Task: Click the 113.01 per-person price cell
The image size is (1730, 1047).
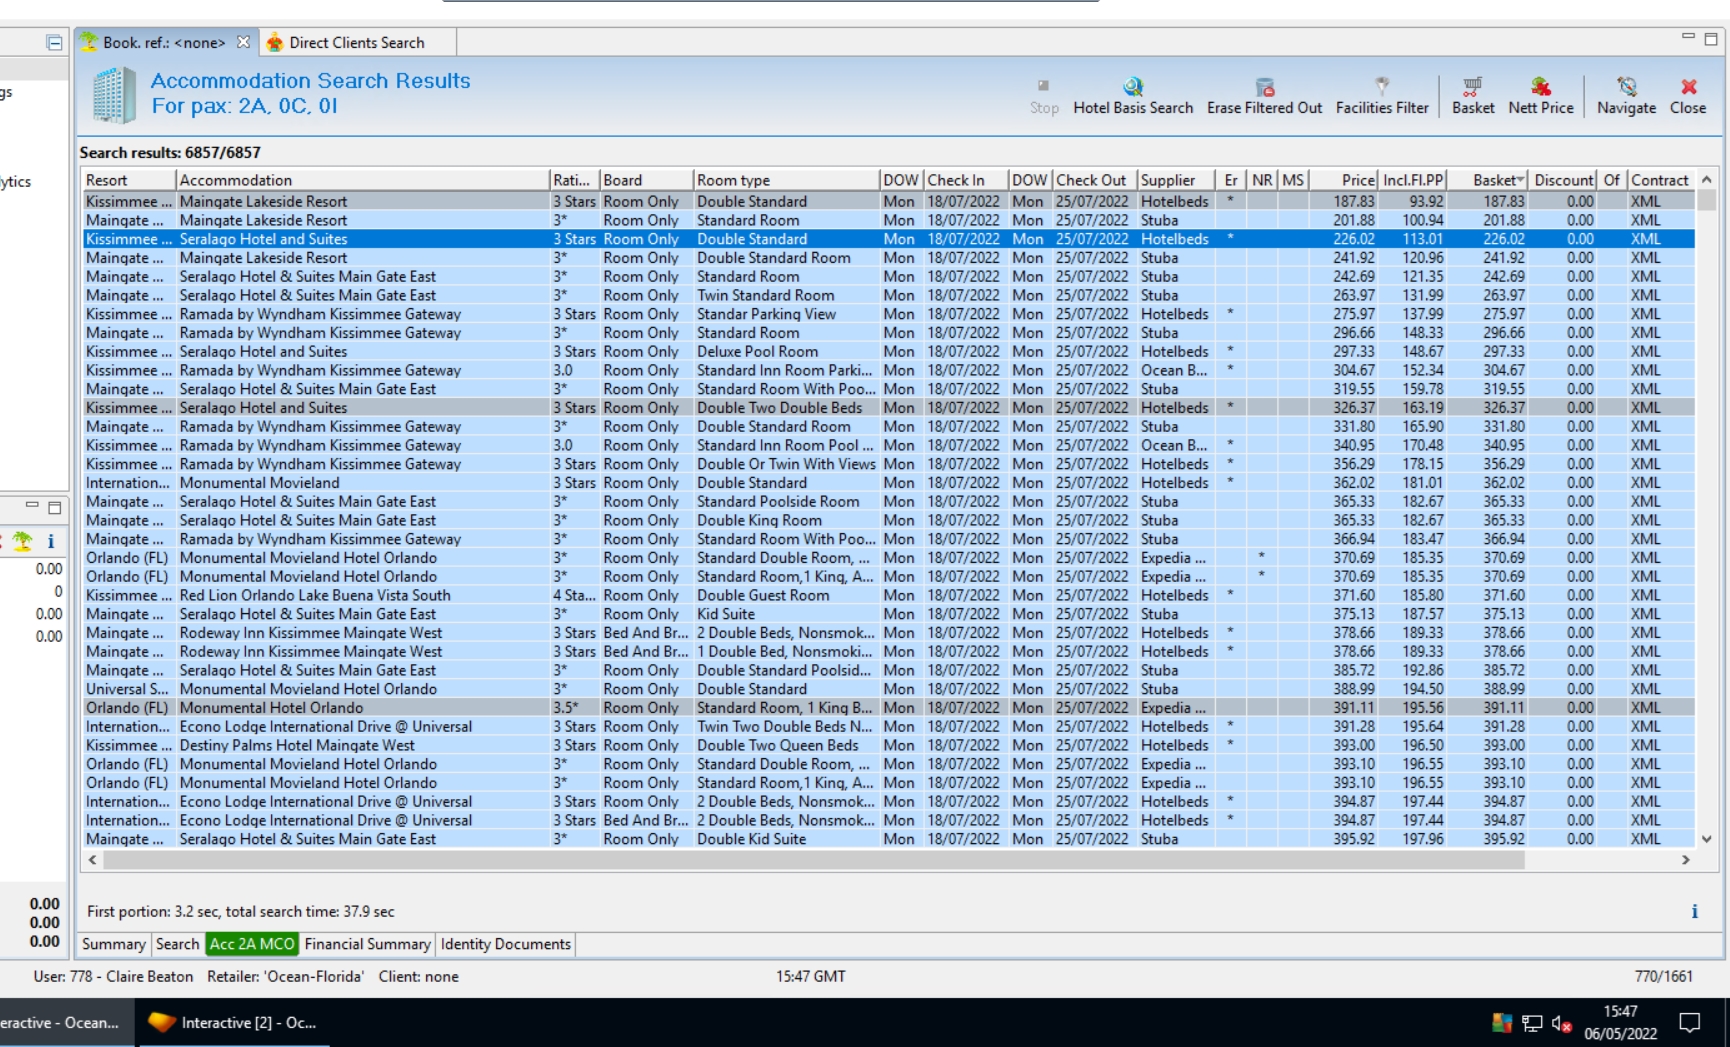Action: 1413,239
